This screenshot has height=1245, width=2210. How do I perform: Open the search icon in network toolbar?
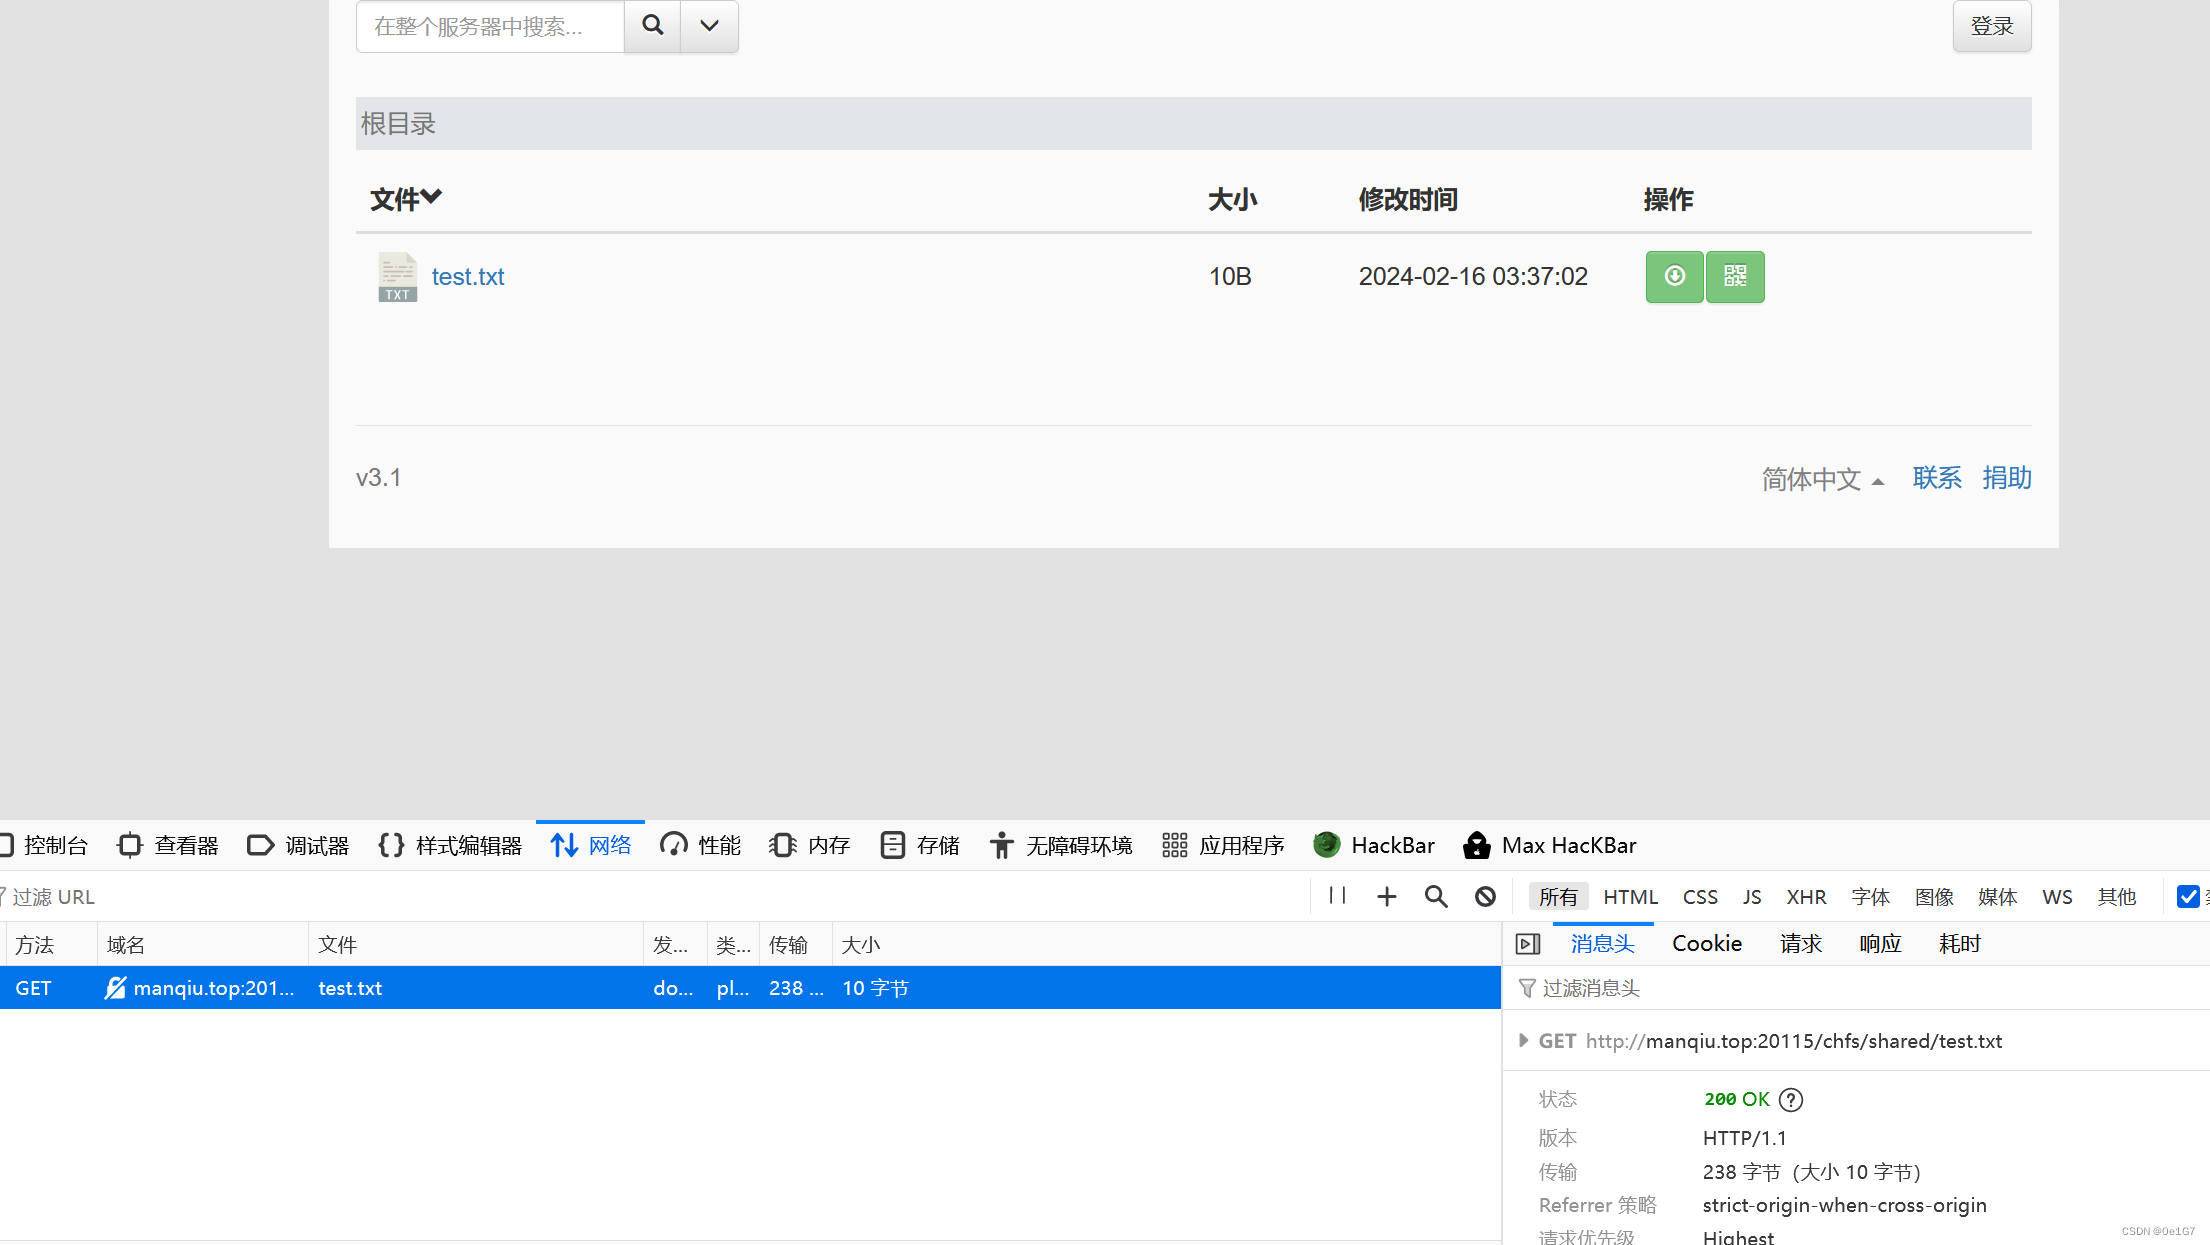1436,896
